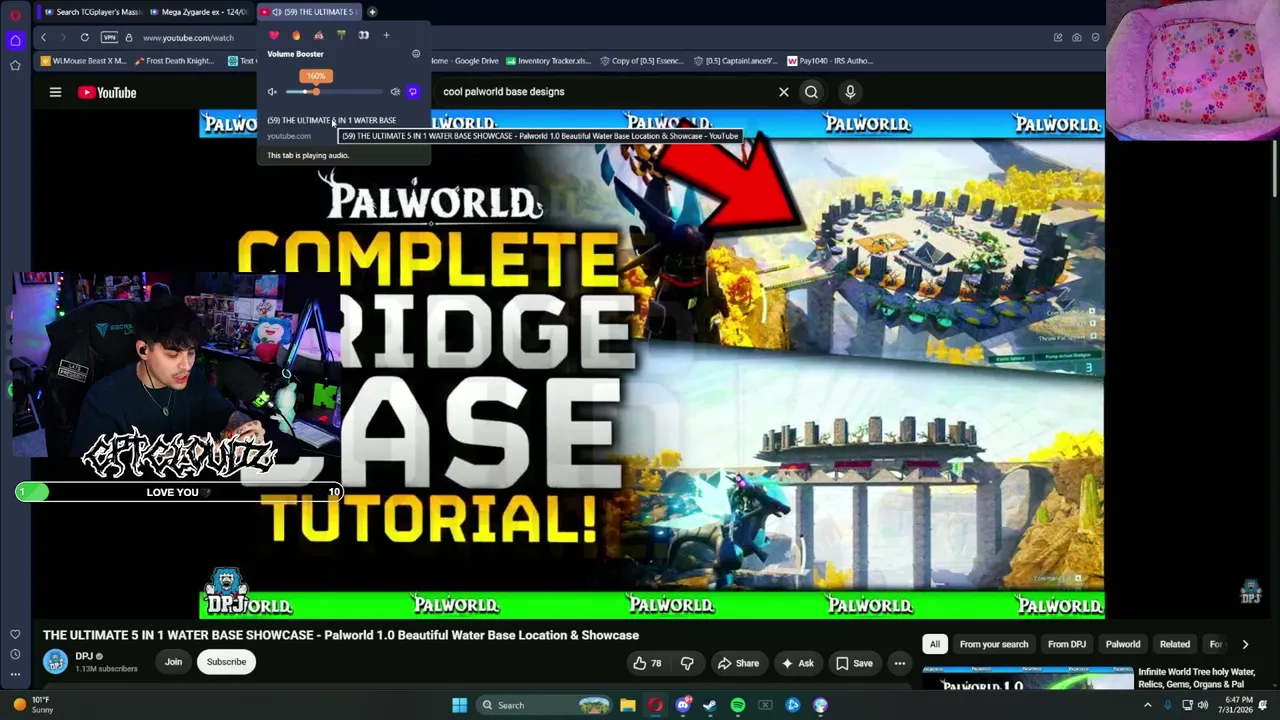The height and width of the screenshot is (720, 1280).
Task: Open the weather widget showing Sunny
Action: click(32, 705)
